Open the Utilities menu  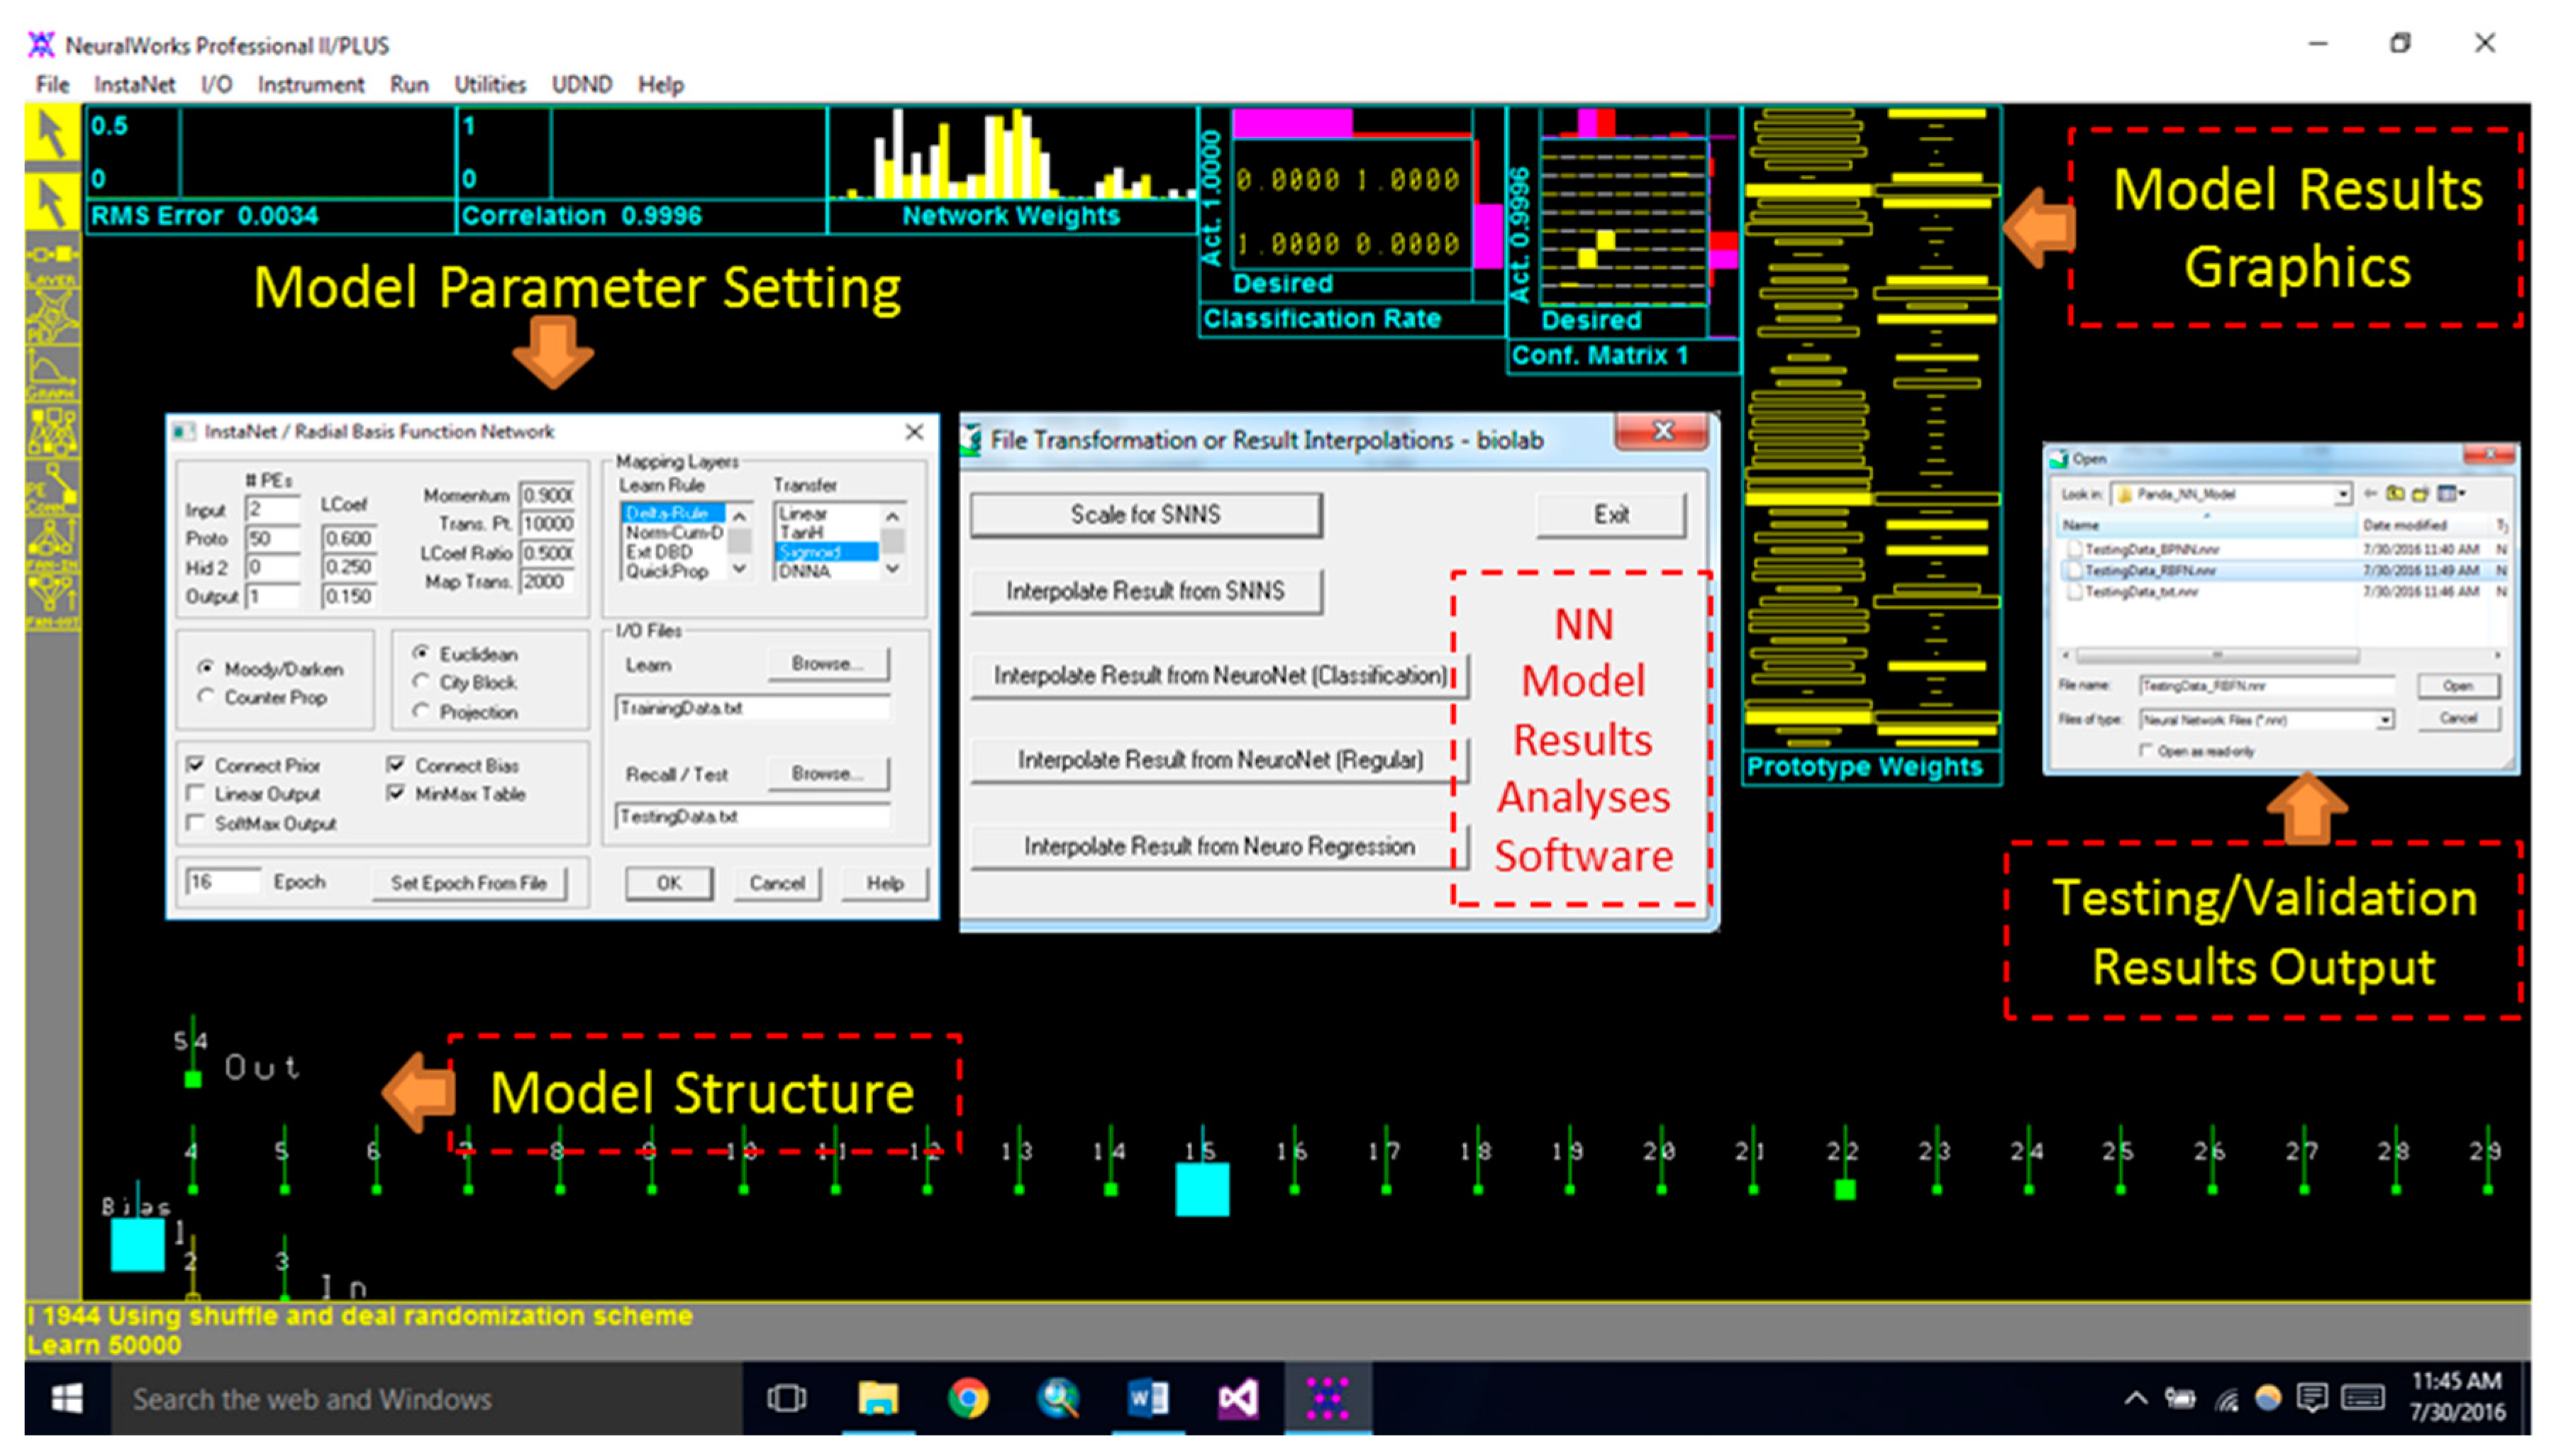click(489, 85)
